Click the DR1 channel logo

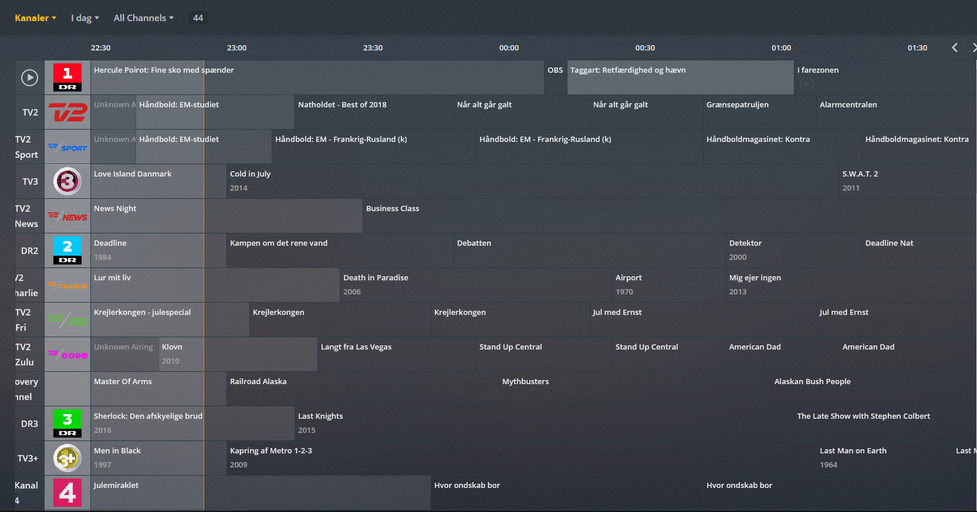pyautogui.click(x=67, y=77)
